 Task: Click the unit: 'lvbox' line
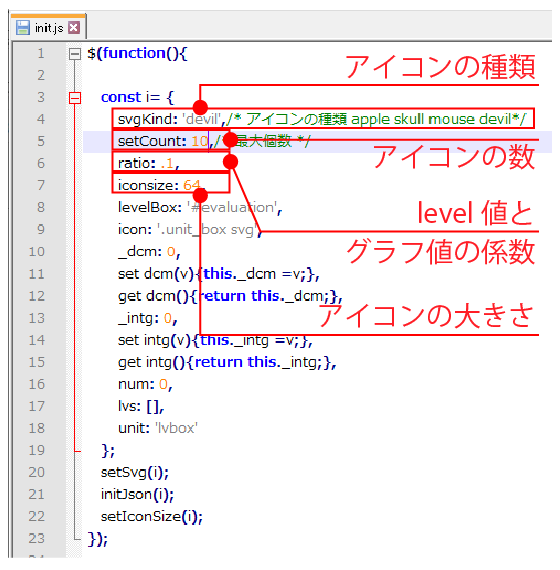click(158, 428)
